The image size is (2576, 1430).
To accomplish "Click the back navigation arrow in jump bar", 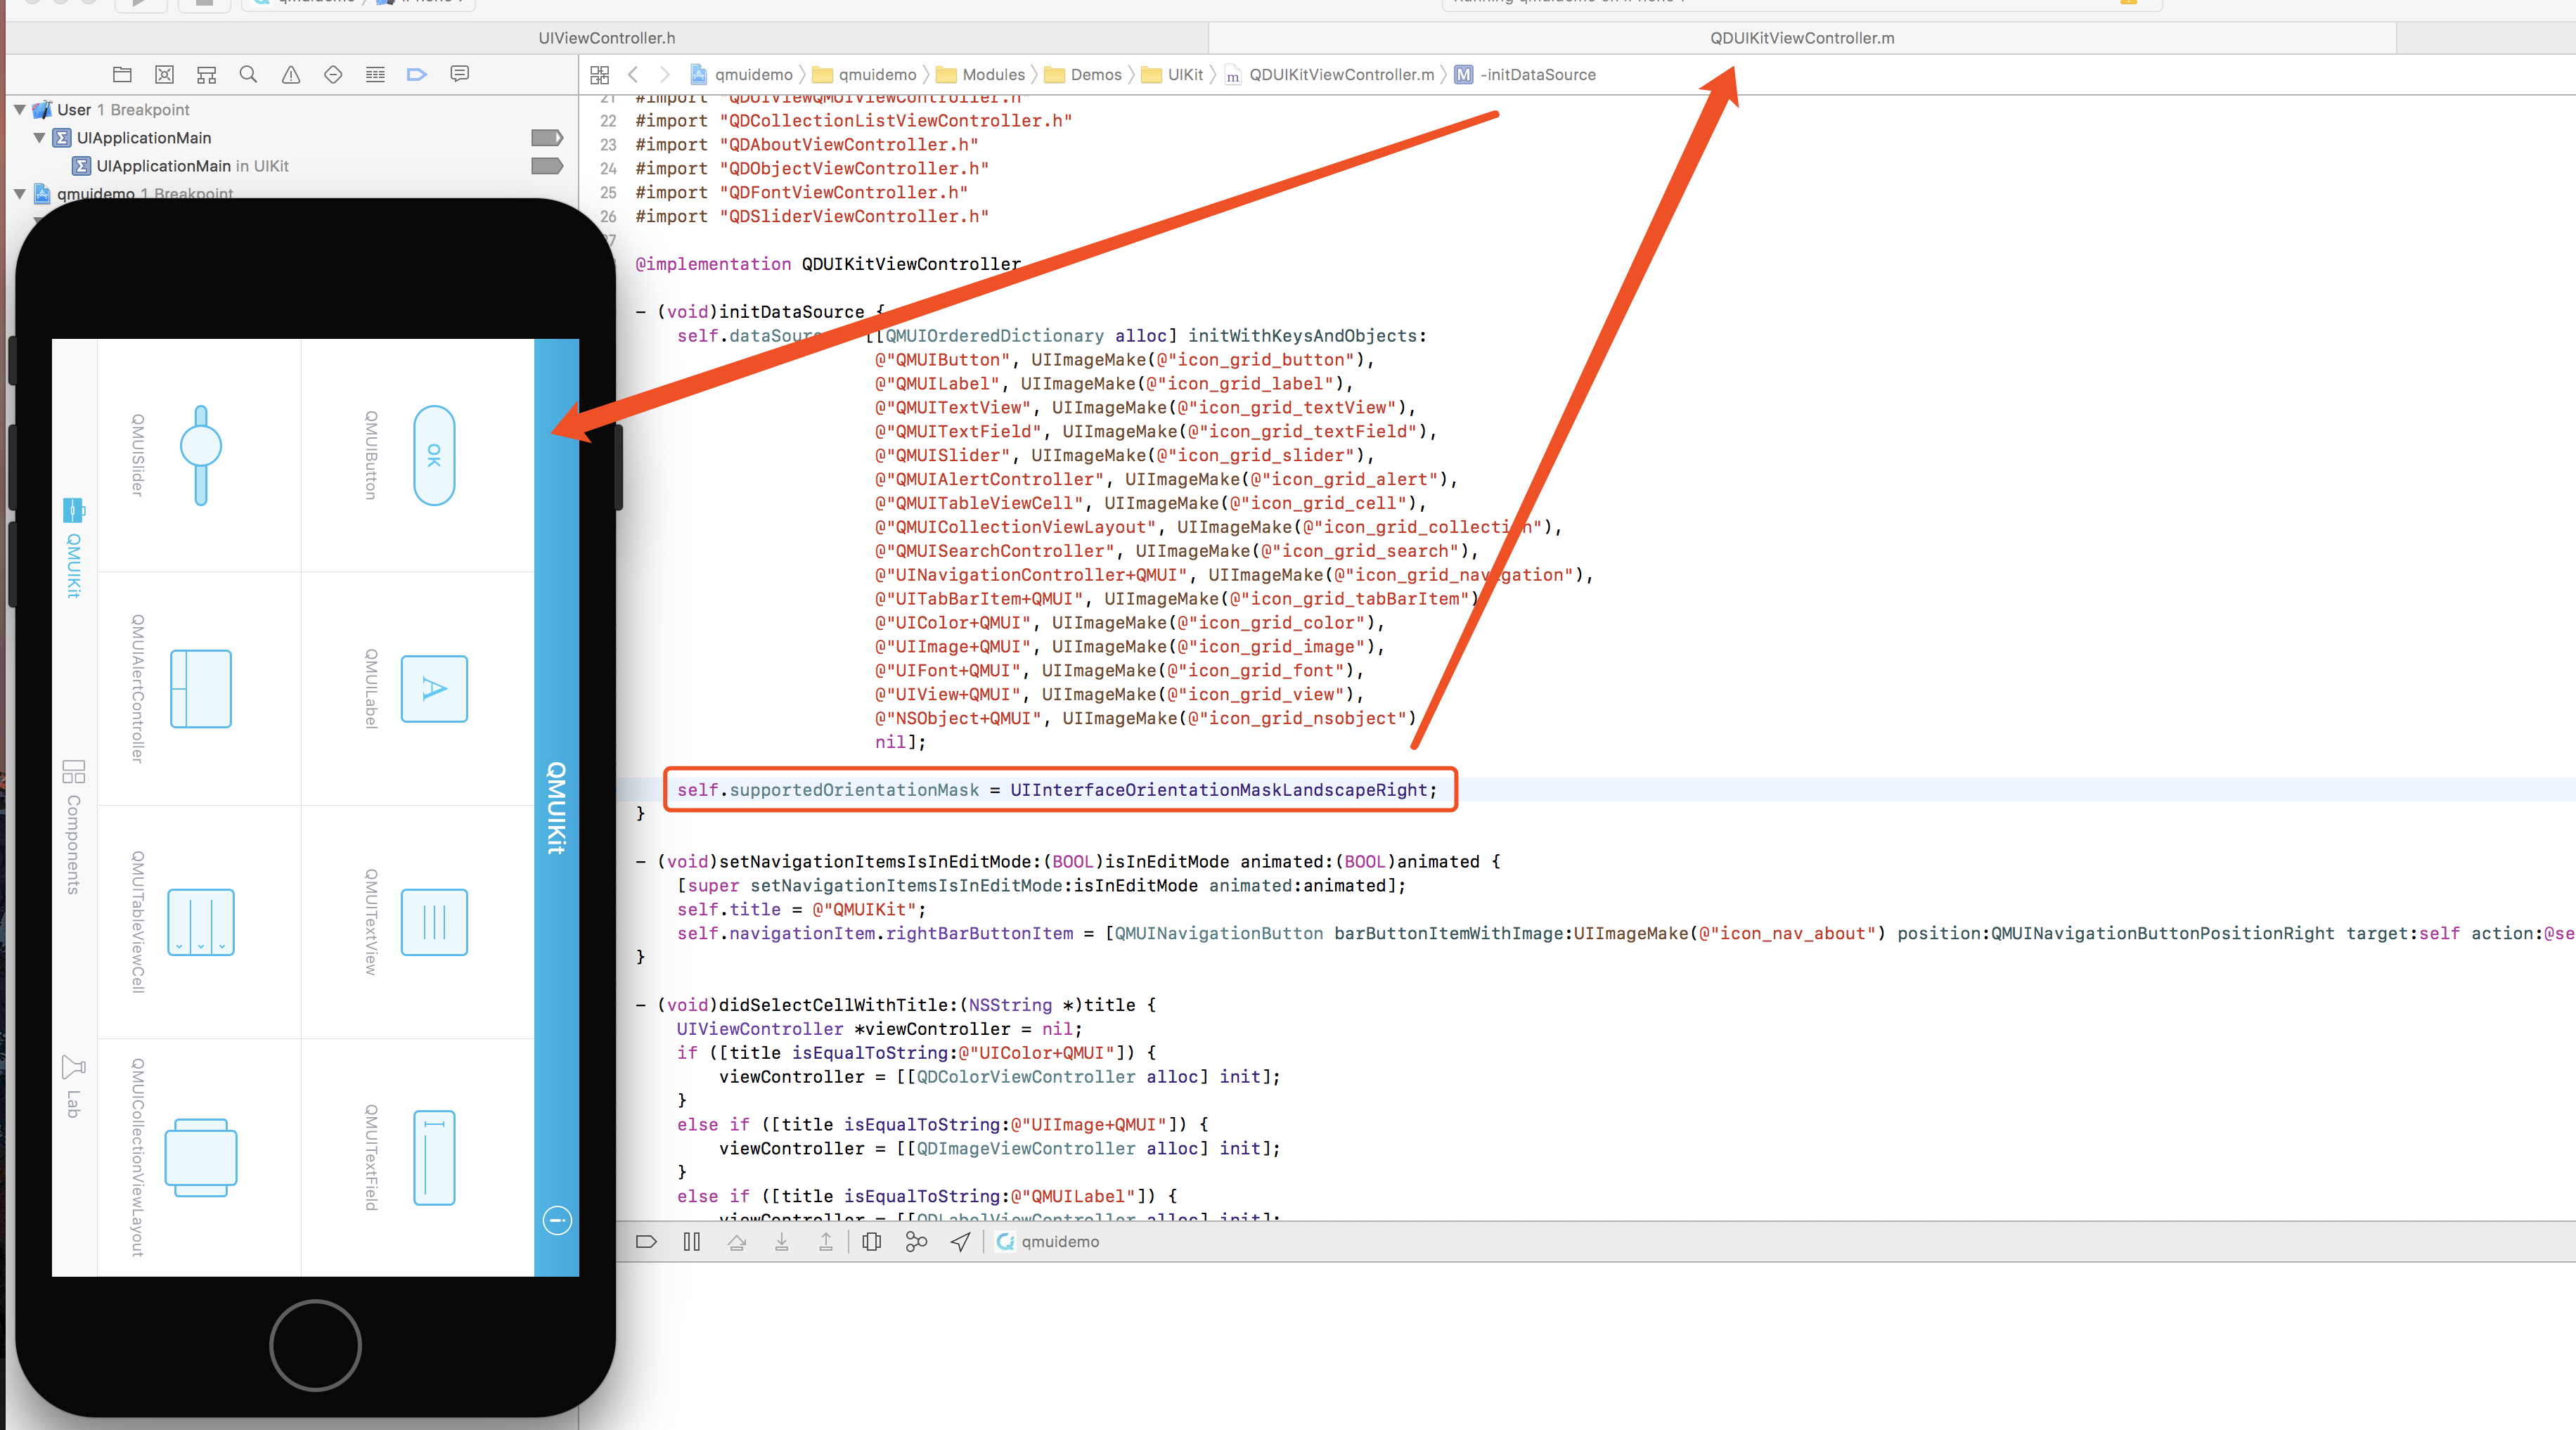I will click(x=634, y=74).
